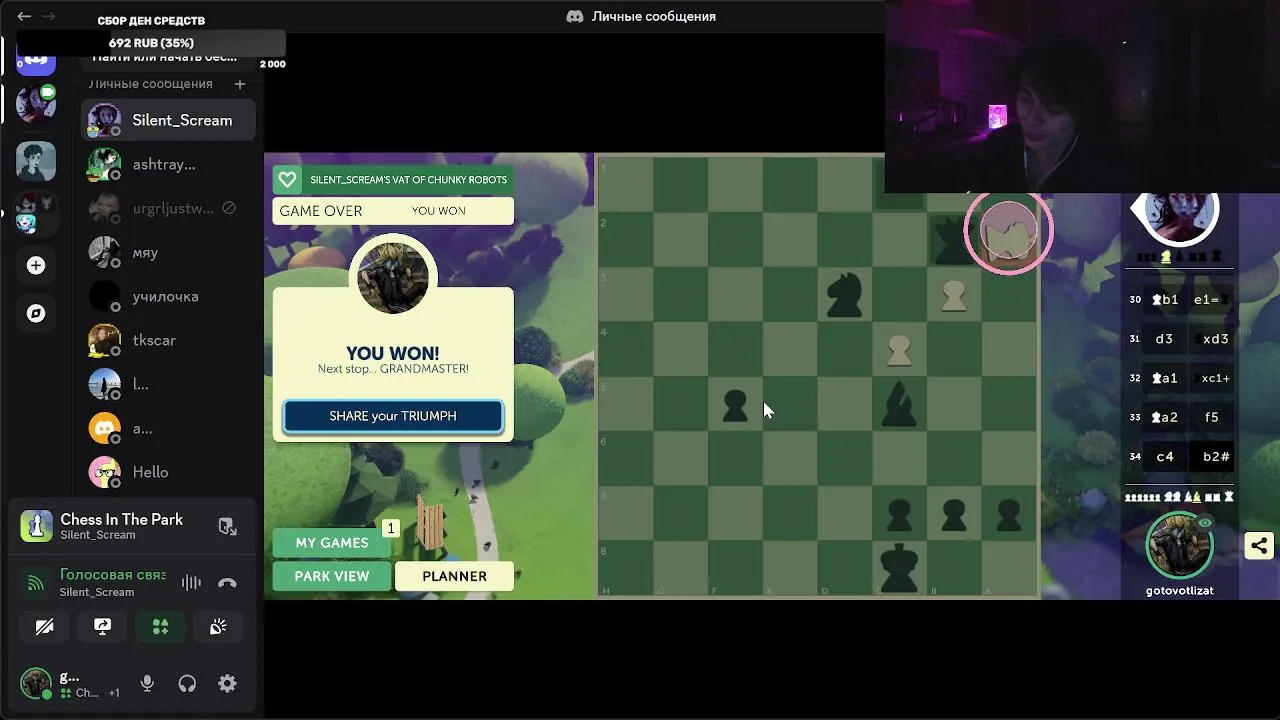The height and width of the screenshot is (720, 1280).
Task: Open user settings gear
Action: point(227,684)
